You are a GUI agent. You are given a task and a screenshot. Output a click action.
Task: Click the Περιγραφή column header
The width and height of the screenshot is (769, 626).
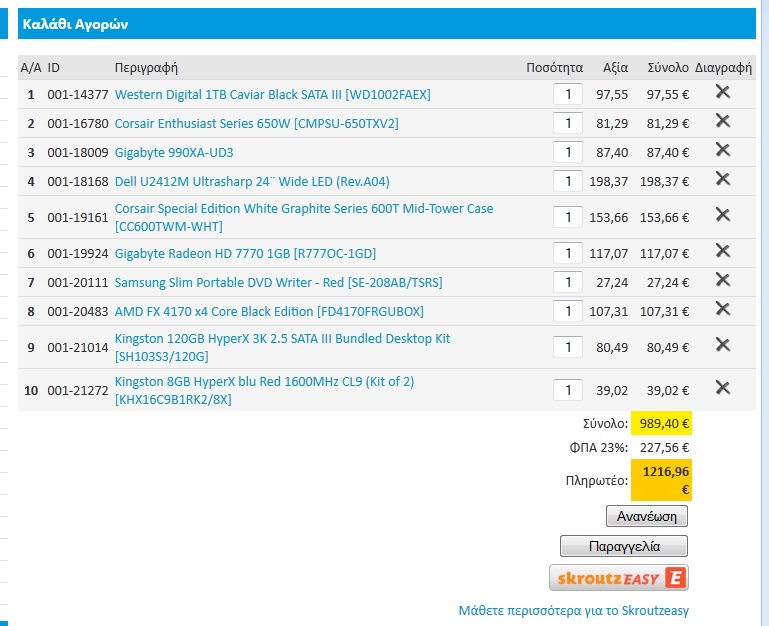[x=146, y=68]
